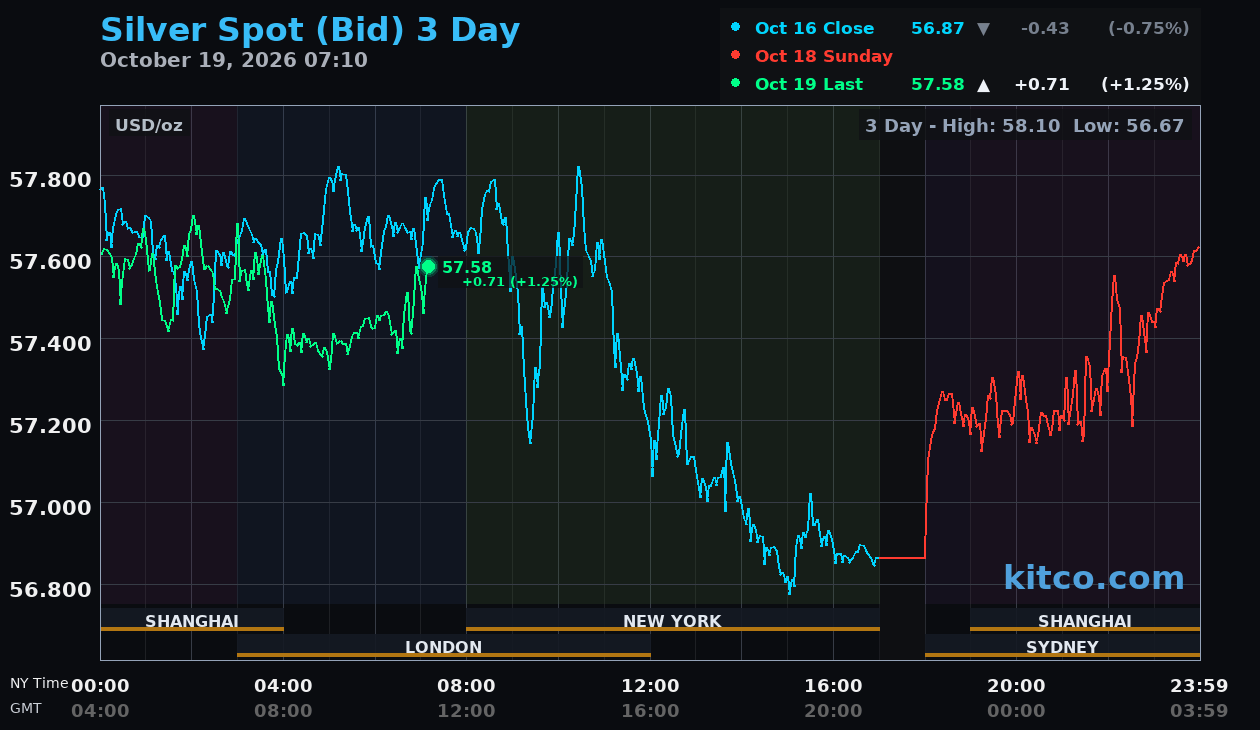
Task: Click the 57.000 y-axis label
Action: point(50,507)
